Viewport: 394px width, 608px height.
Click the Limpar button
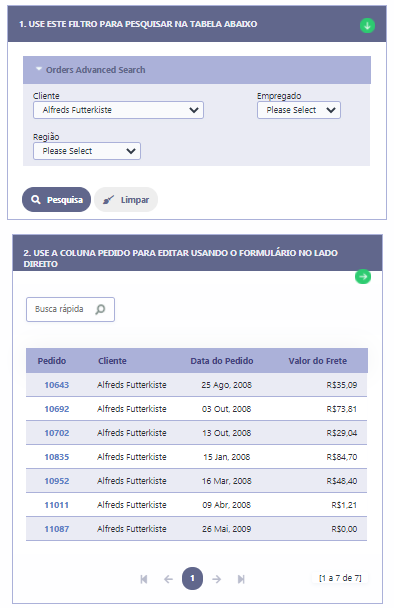126,200
